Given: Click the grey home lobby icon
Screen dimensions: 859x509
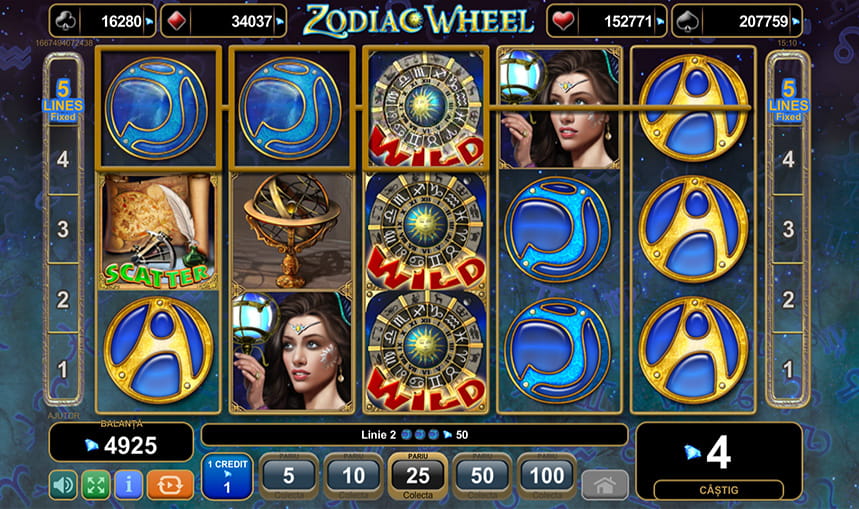Looking at the screenshot, I should point(605,485).
